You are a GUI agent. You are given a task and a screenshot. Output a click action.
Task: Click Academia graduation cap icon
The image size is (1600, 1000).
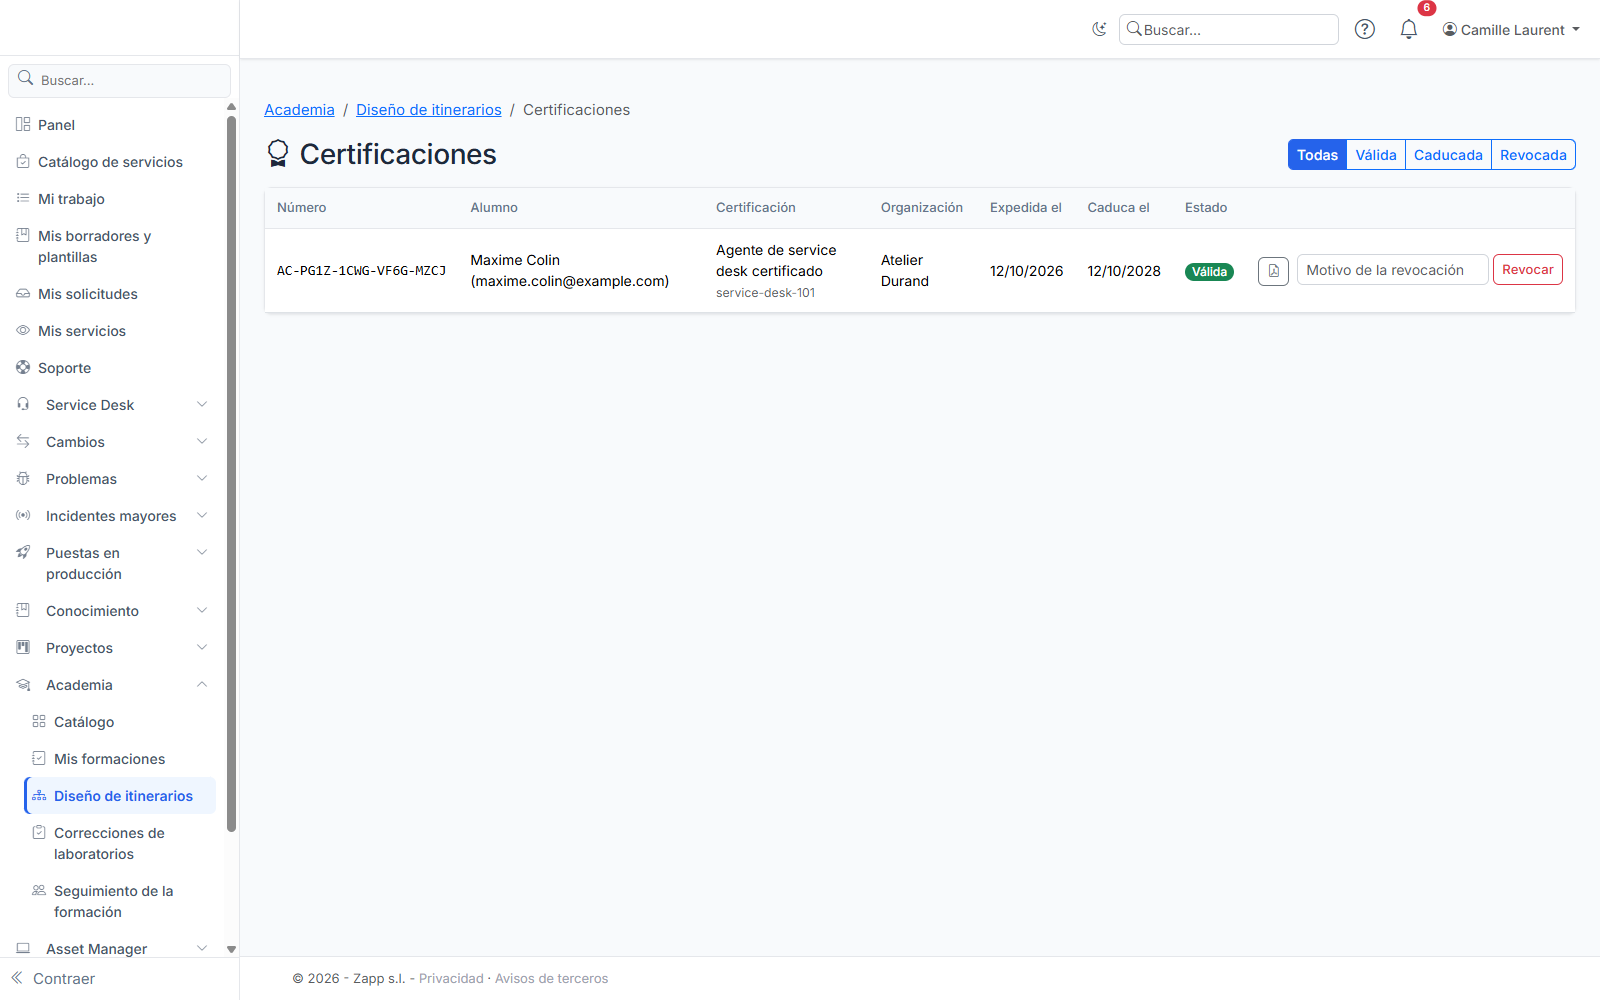(23, 684)
